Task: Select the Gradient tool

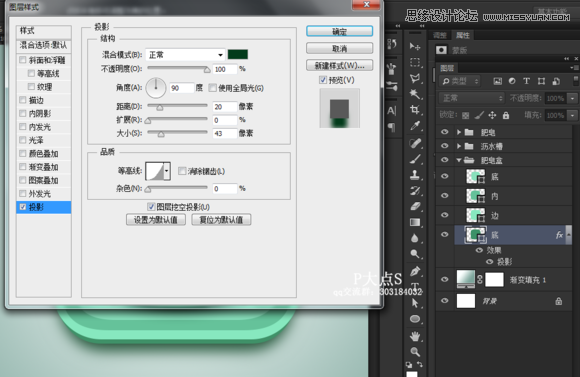Action: (415, 222)
